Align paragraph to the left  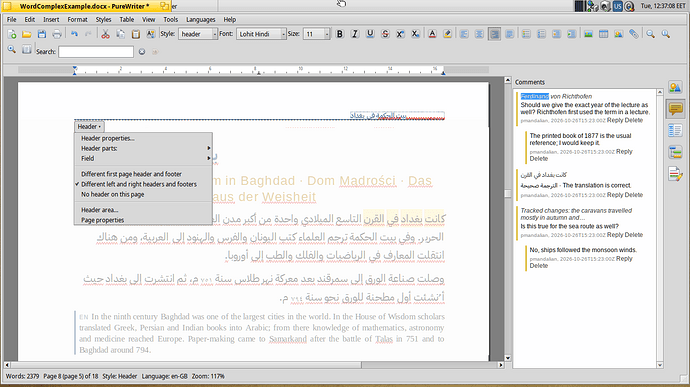(x=464, y=34)
